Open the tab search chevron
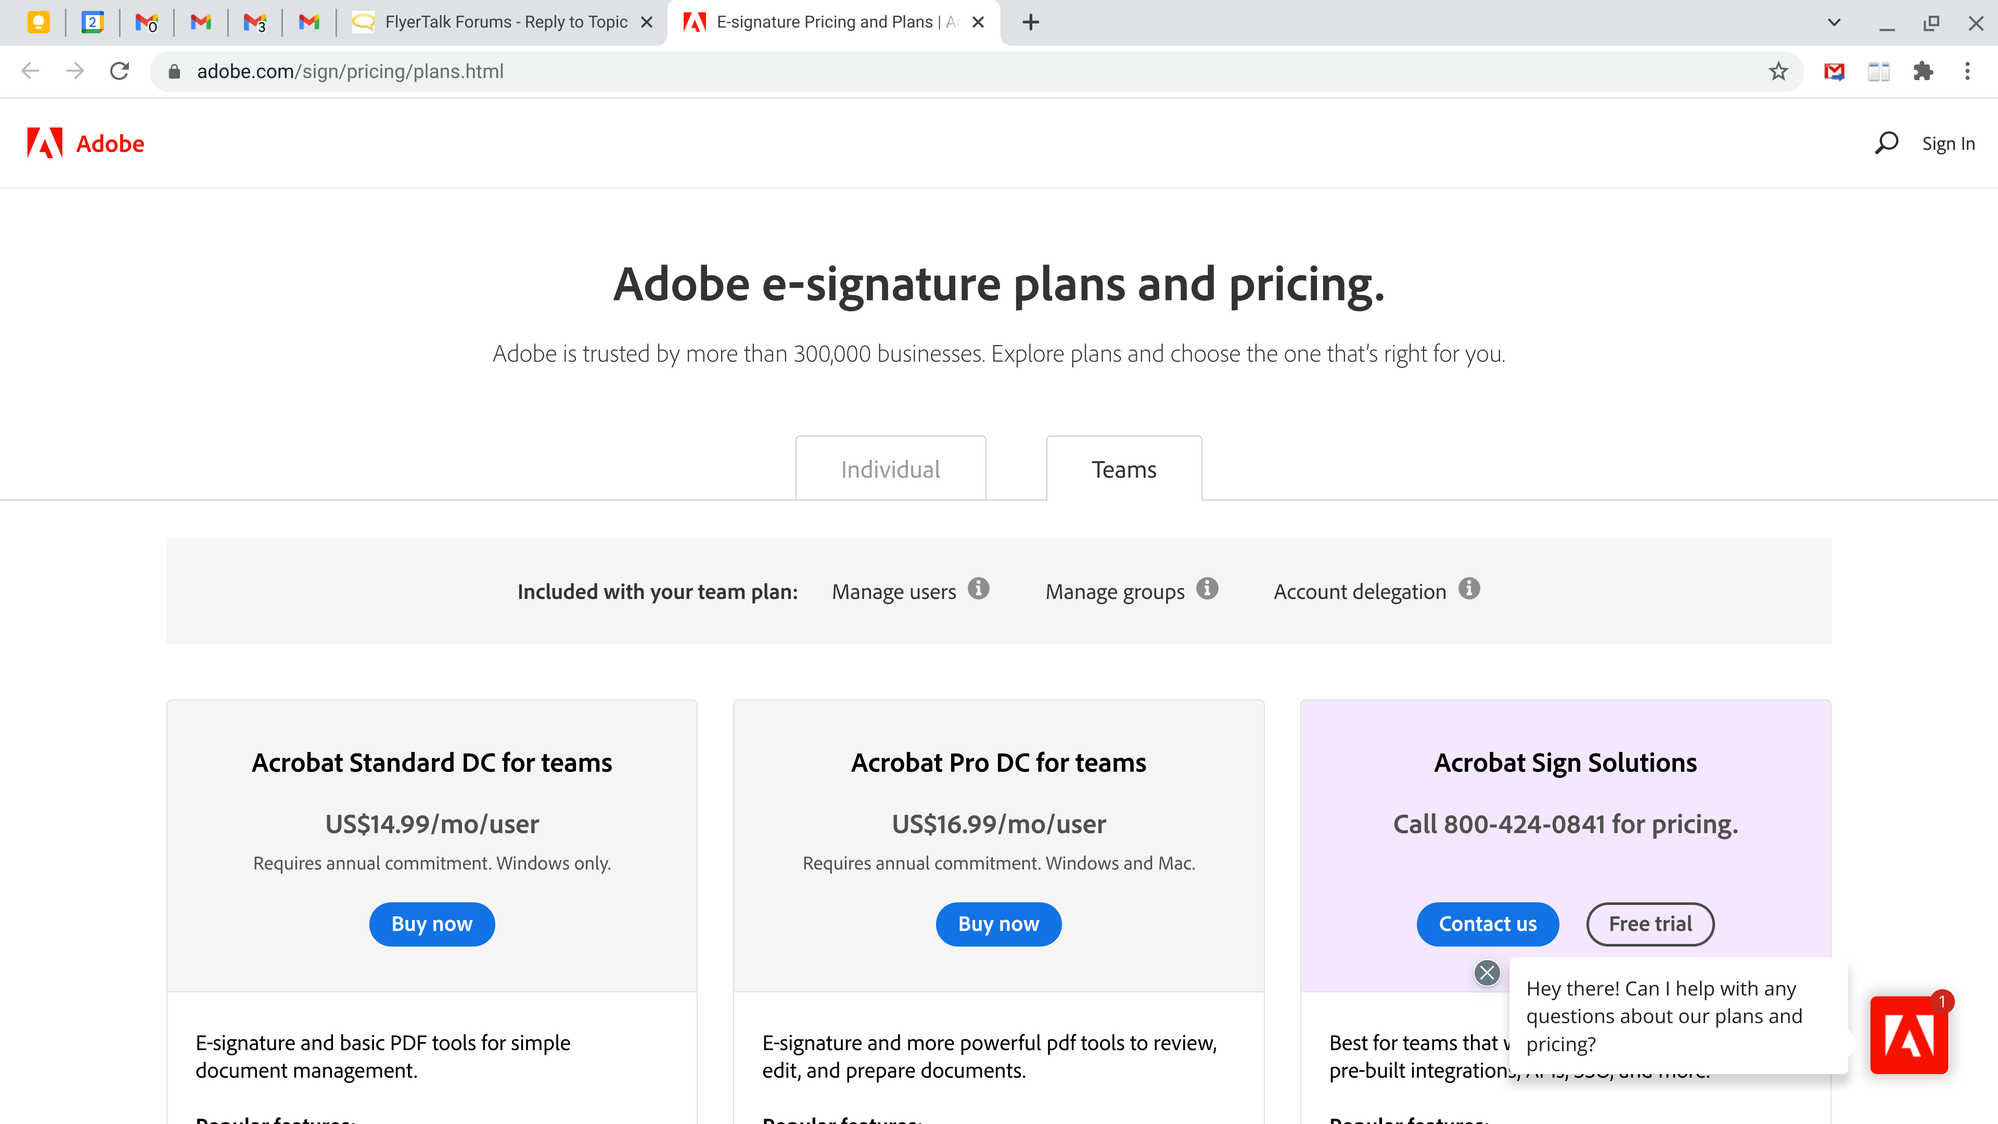 tap(1834, 21)
